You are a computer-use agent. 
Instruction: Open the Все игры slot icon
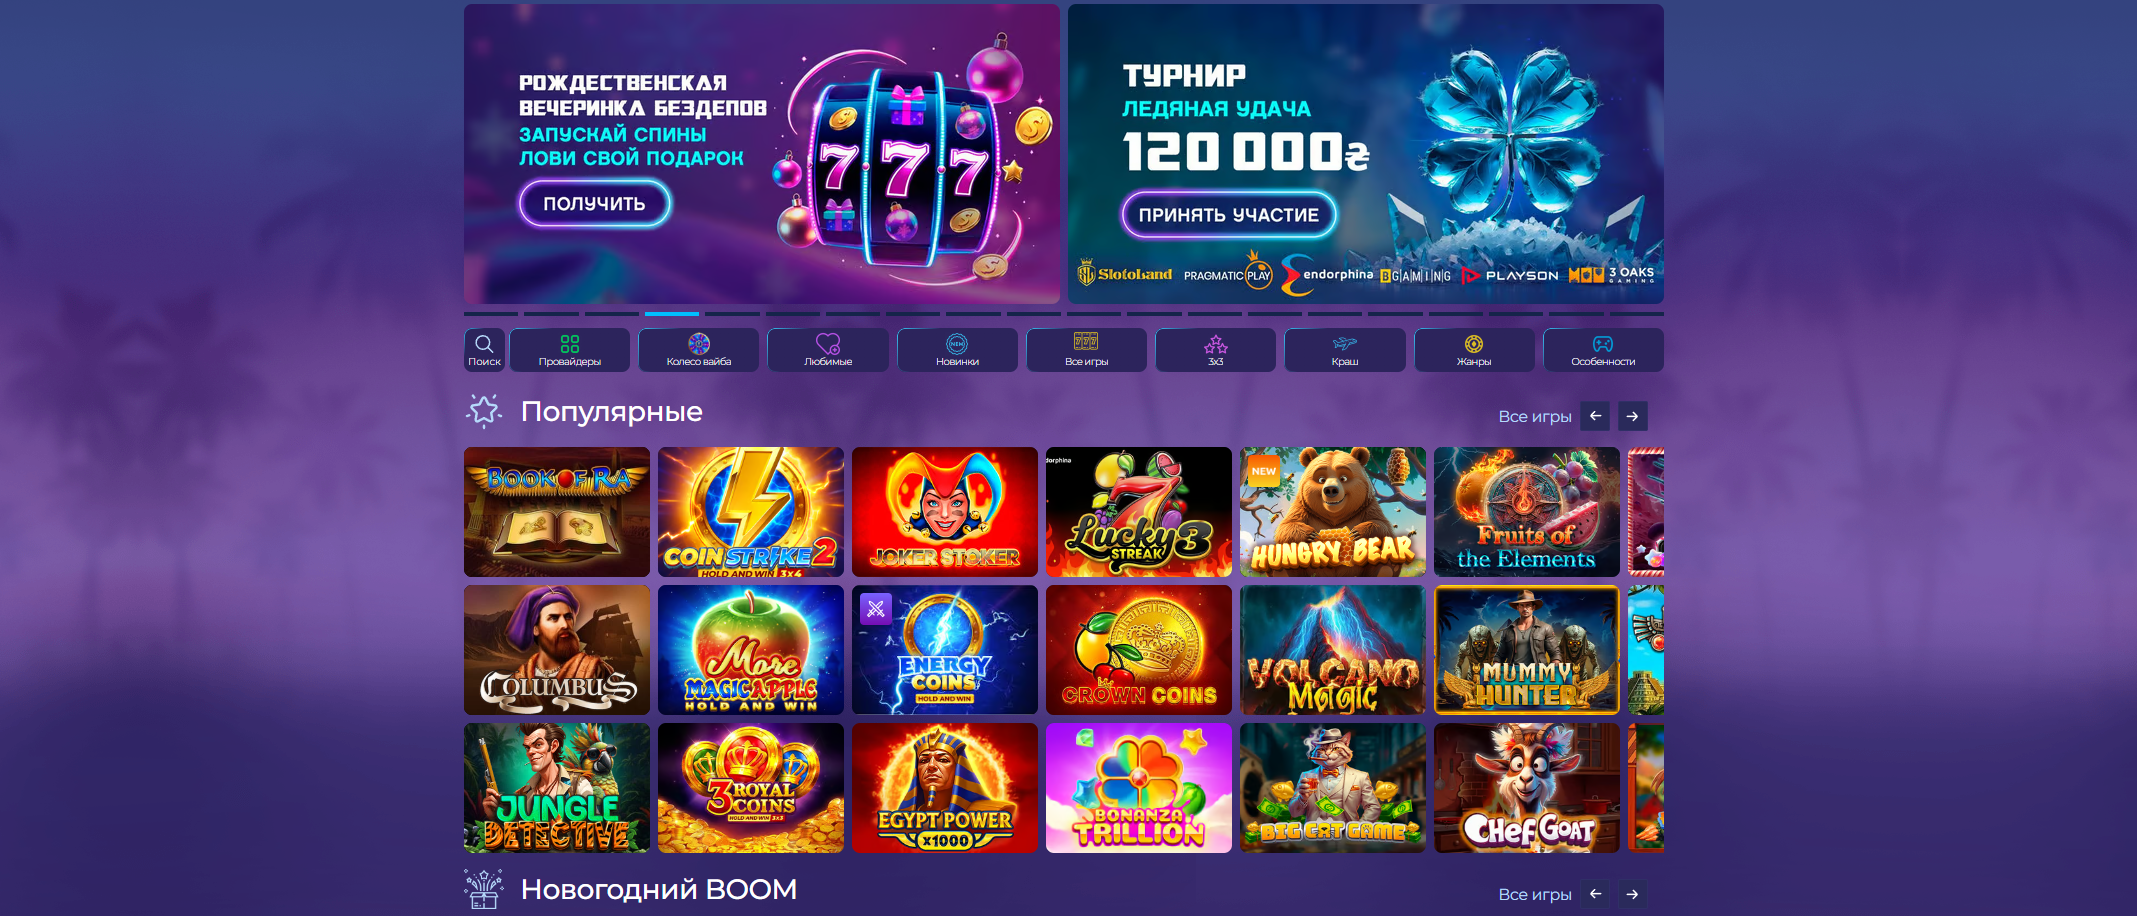1086,350
